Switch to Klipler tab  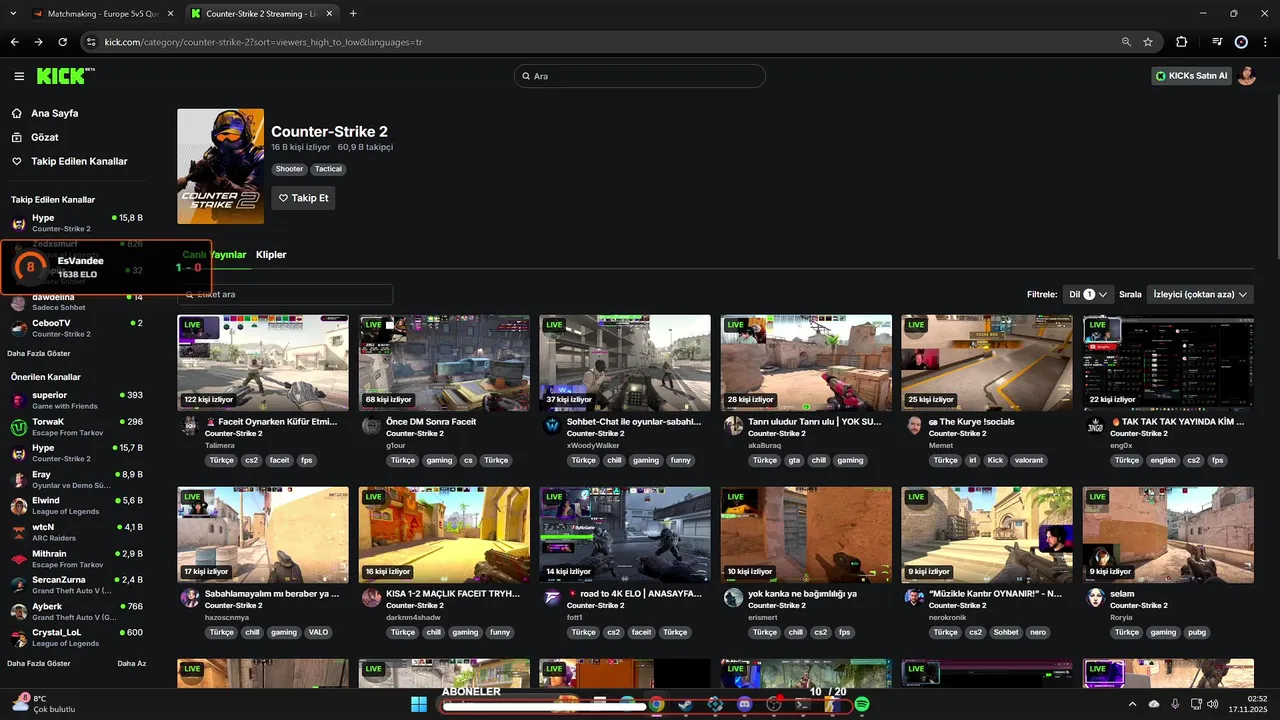coord(271,254)
